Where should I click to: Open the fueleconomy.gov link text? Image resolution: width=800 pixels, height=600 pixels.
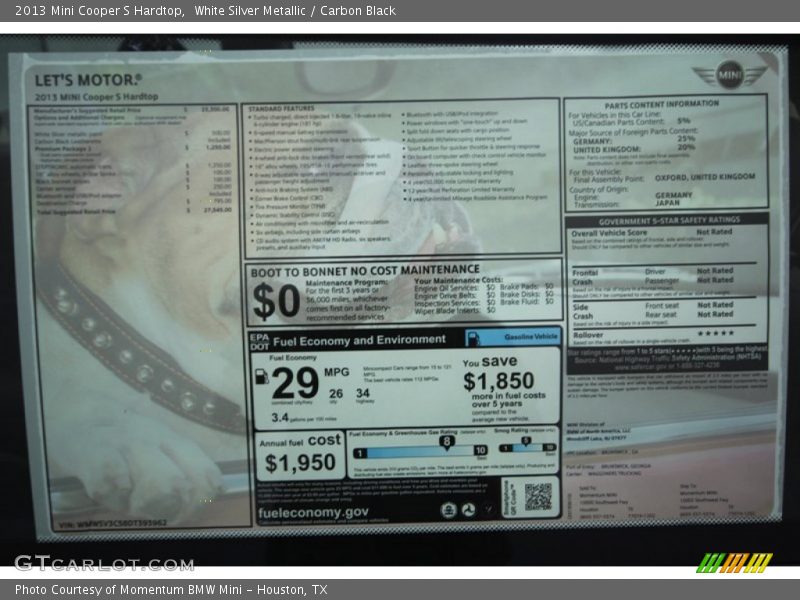coord(313,512)
